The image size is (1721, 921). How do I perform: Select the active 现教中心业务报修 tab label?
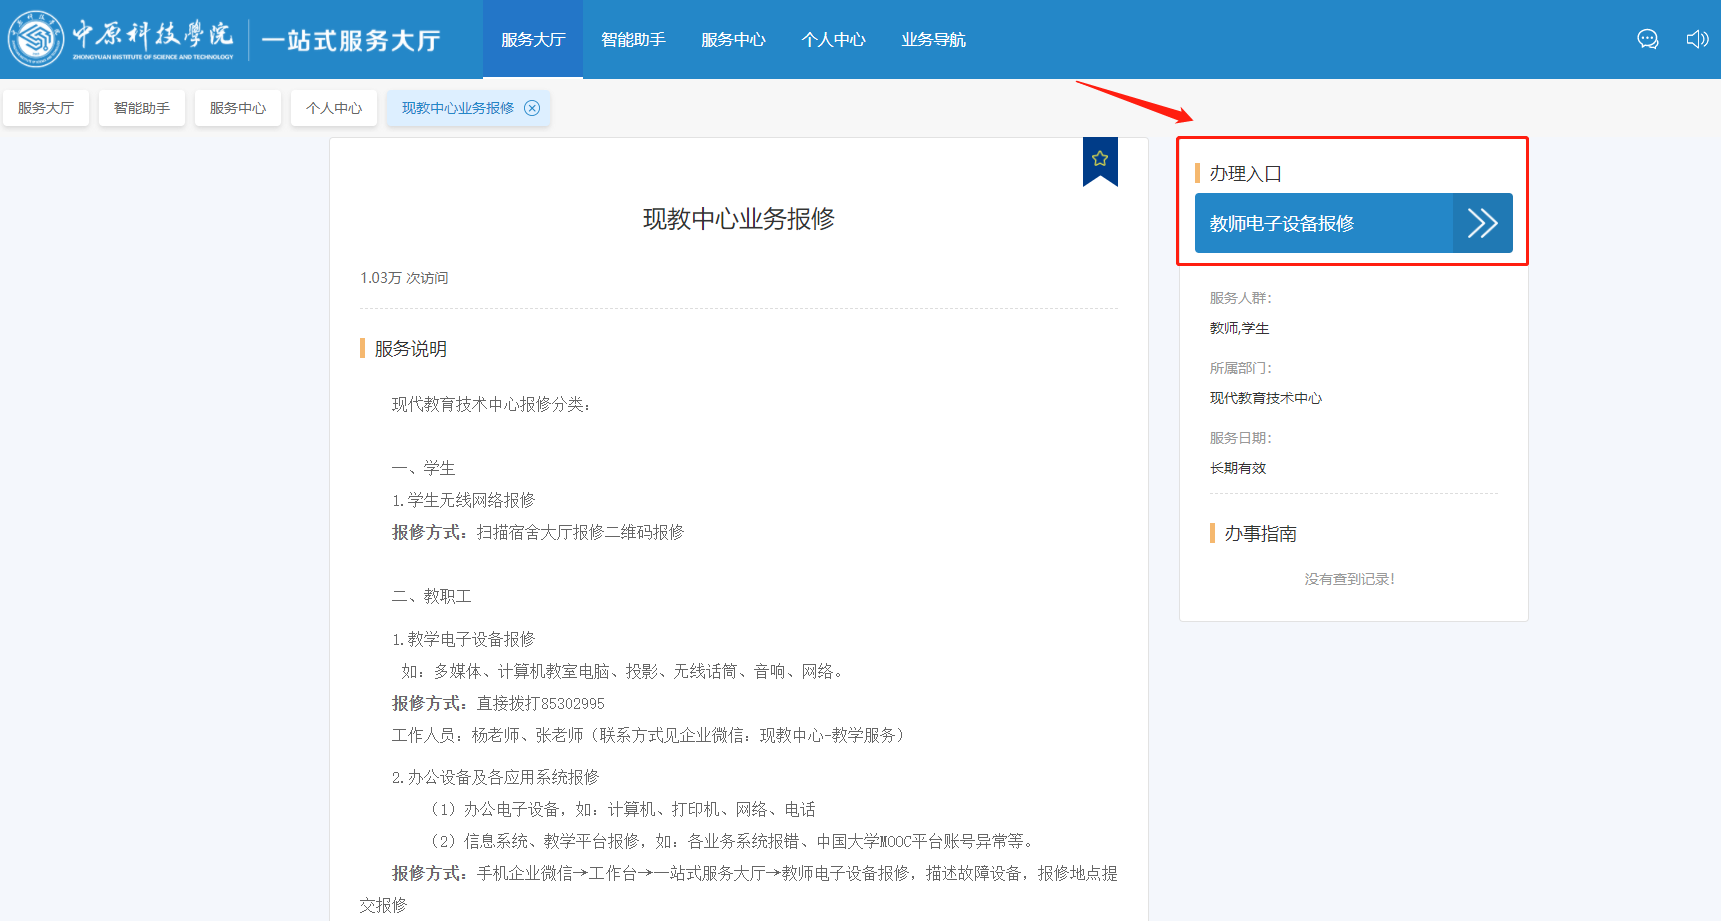click(457, 108)
